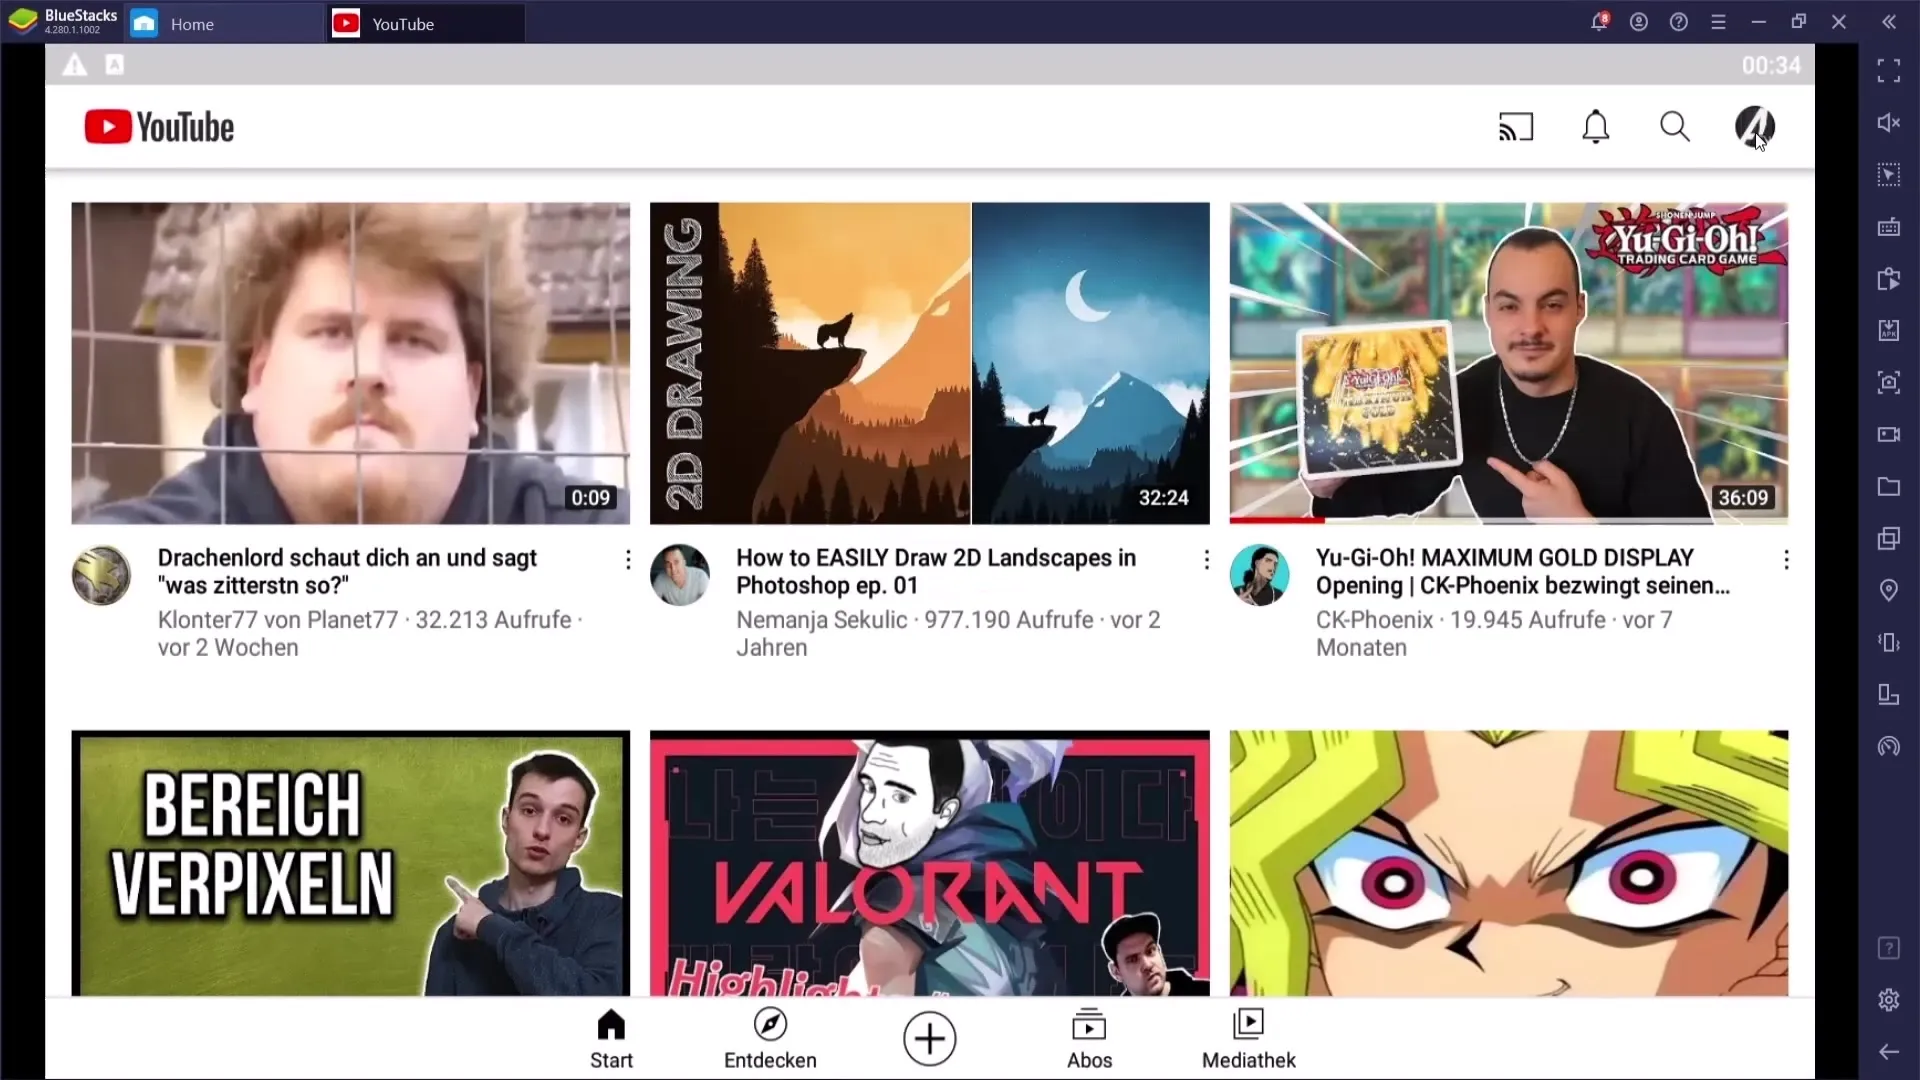Image resolution: width=1920 pixels, height=1080 pixels.
Task: Click the cursor lock sidebar icon
Action: click(1889, 175)
